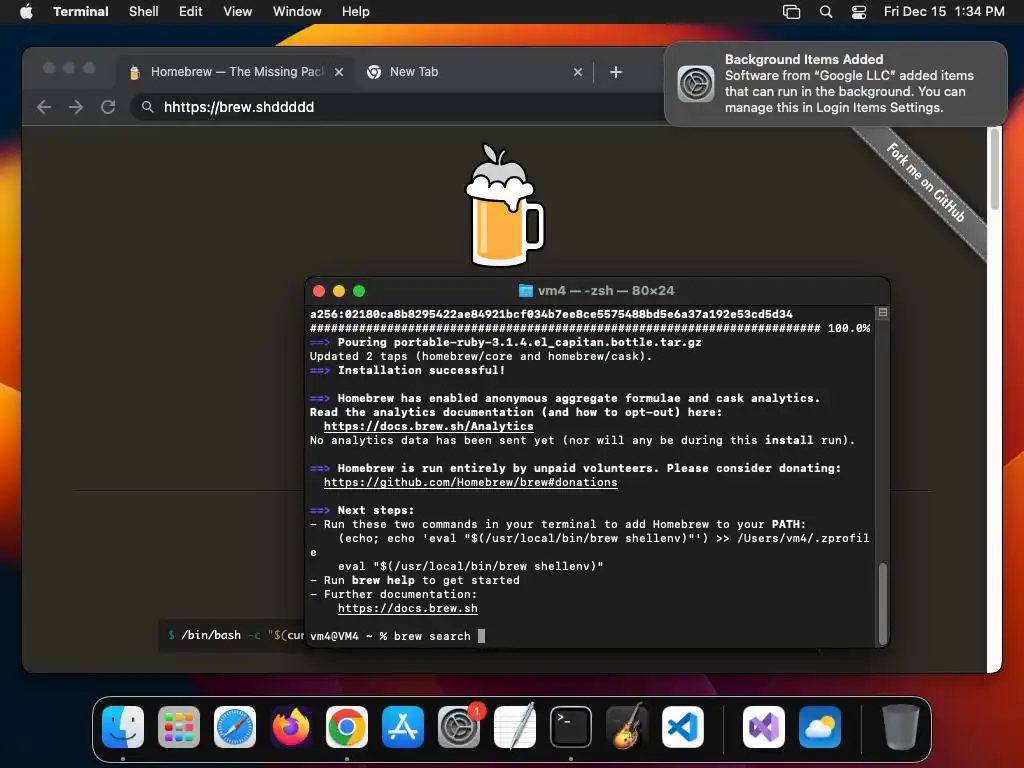Open the Apple menu
The image size is (1024, 768).
pyautogui.click(x=26, y=12)
